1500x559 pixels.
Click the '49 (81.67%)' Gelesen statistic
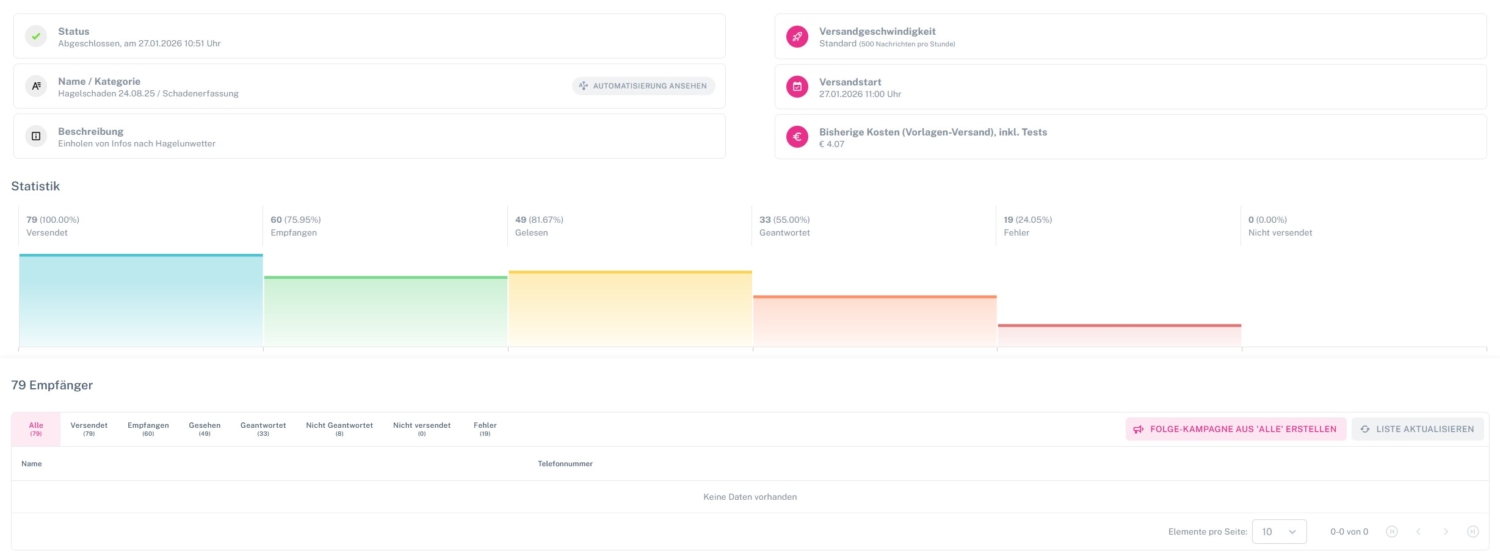click(541, 219)
